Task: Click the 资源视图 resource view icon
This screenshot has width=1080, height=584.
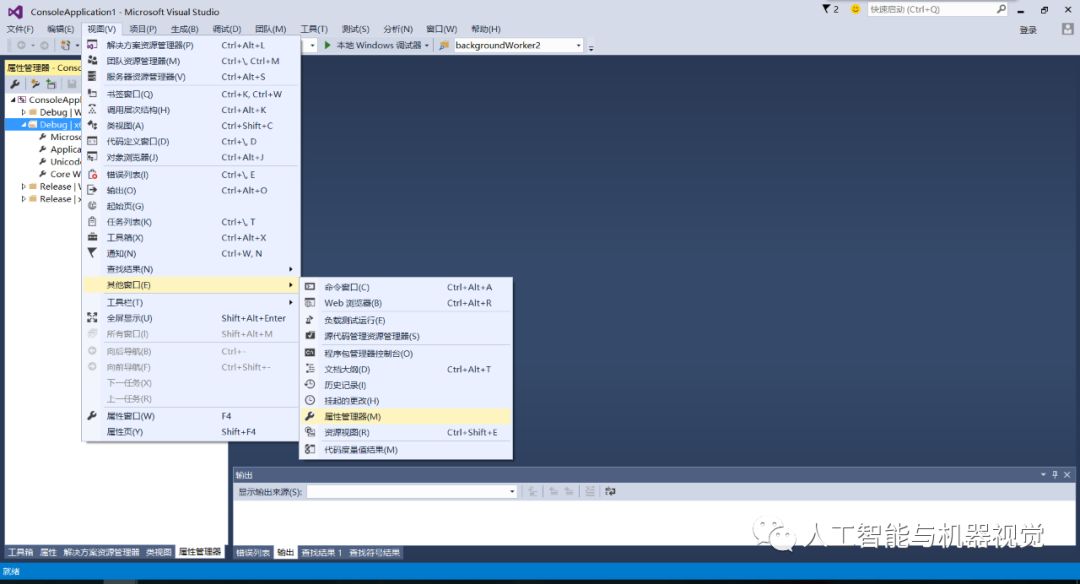Action: click(310, 432)
